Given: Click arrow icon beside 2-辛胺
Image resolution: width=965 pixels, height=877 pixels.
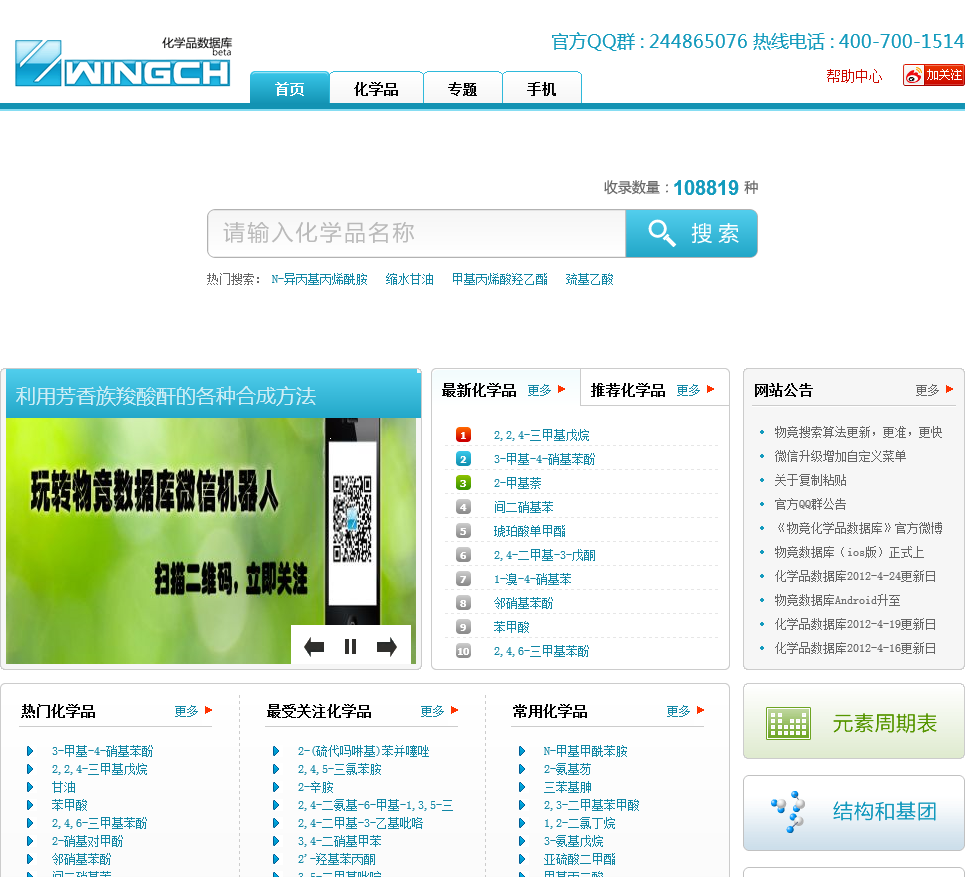Looking at the screenshot, I should [x=276, y=787].
